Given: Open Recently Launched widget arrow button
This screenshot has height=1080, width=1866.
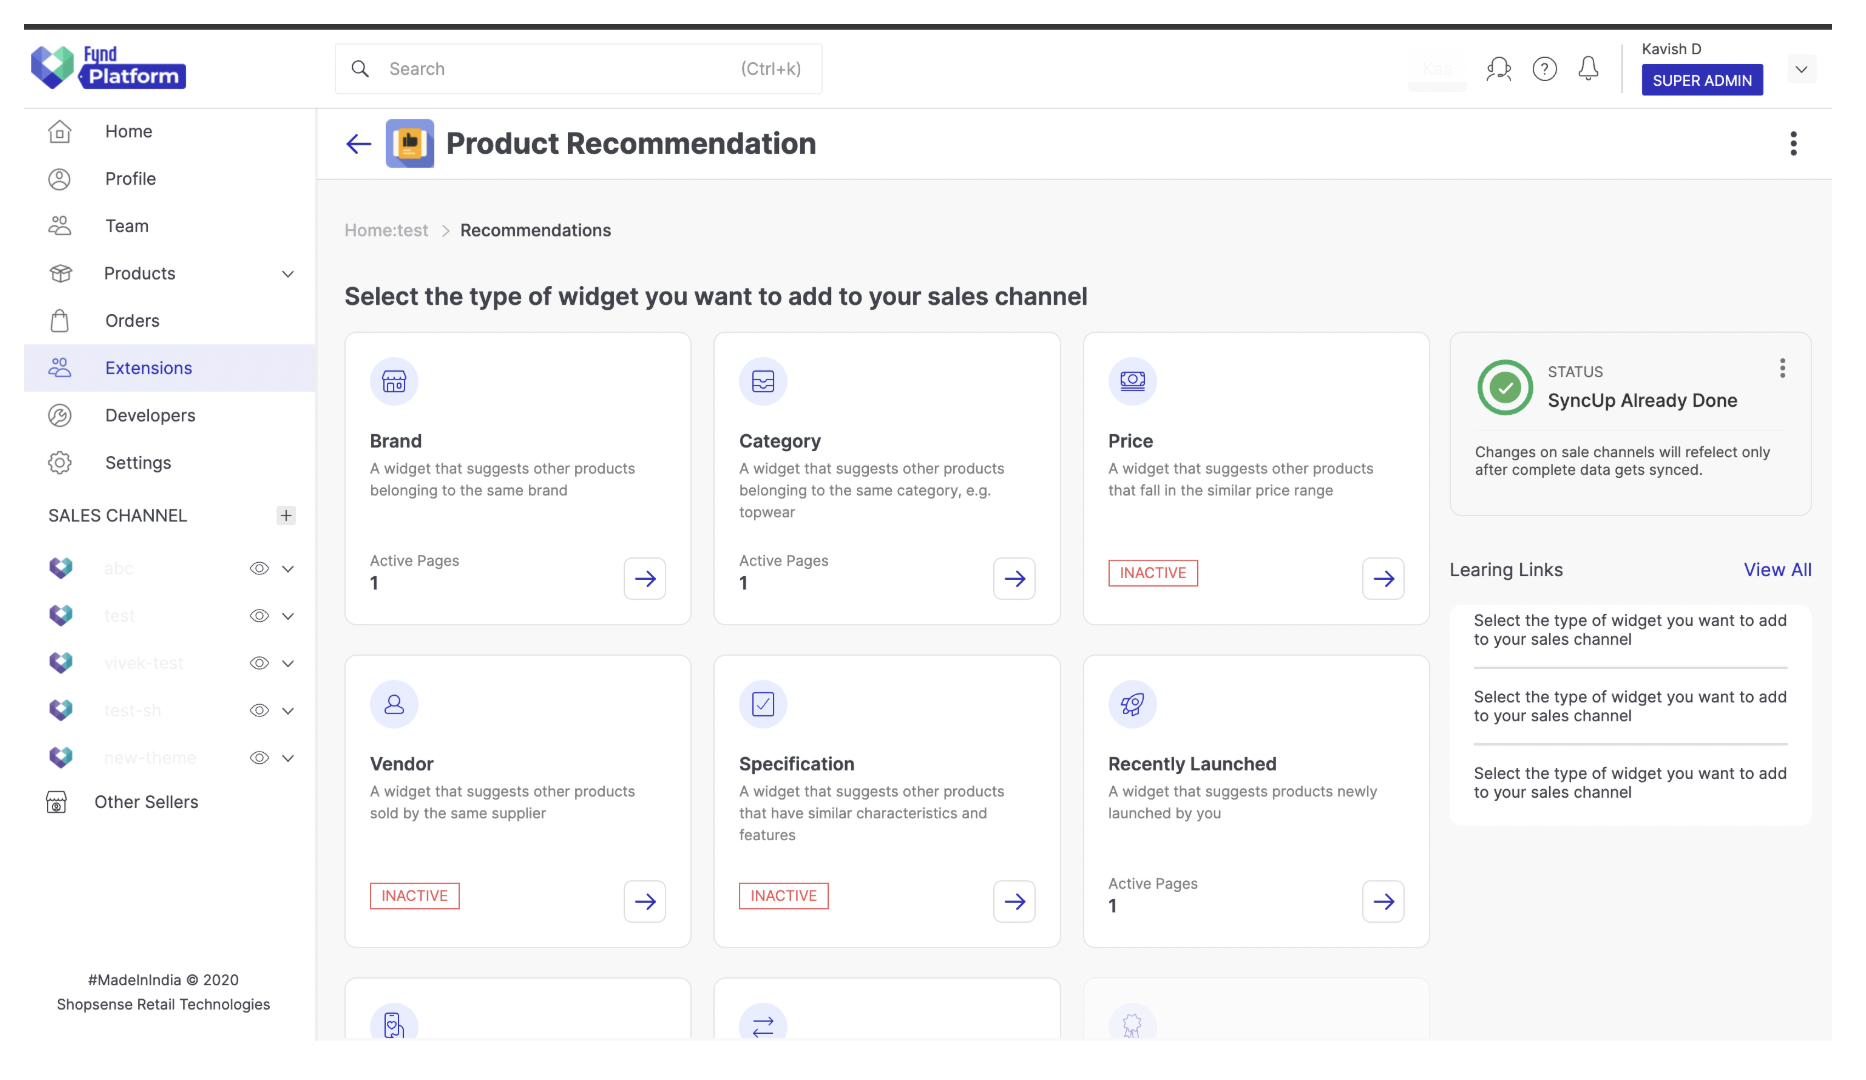Looking at the screenshot, I should [1383, 901].
